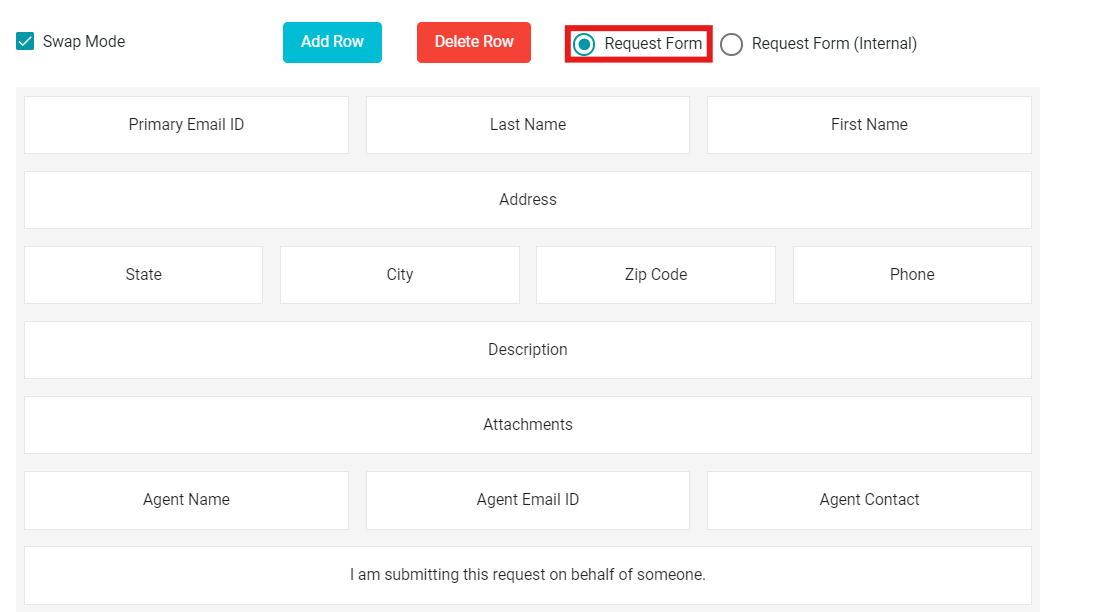Choose the State field block
1104x612 pixels.
pyautogui.click(x=144, y=275)
